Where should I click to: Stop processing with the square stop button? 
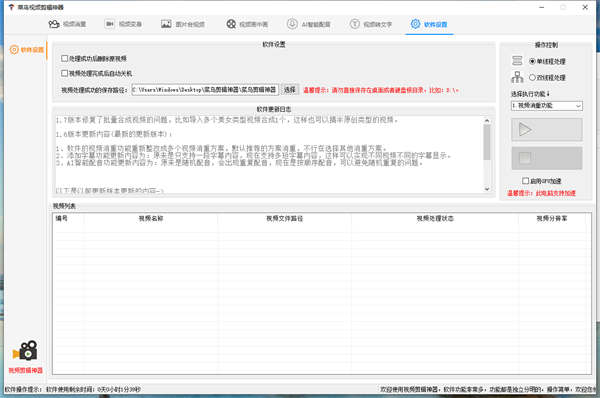[x=547, y=158]
